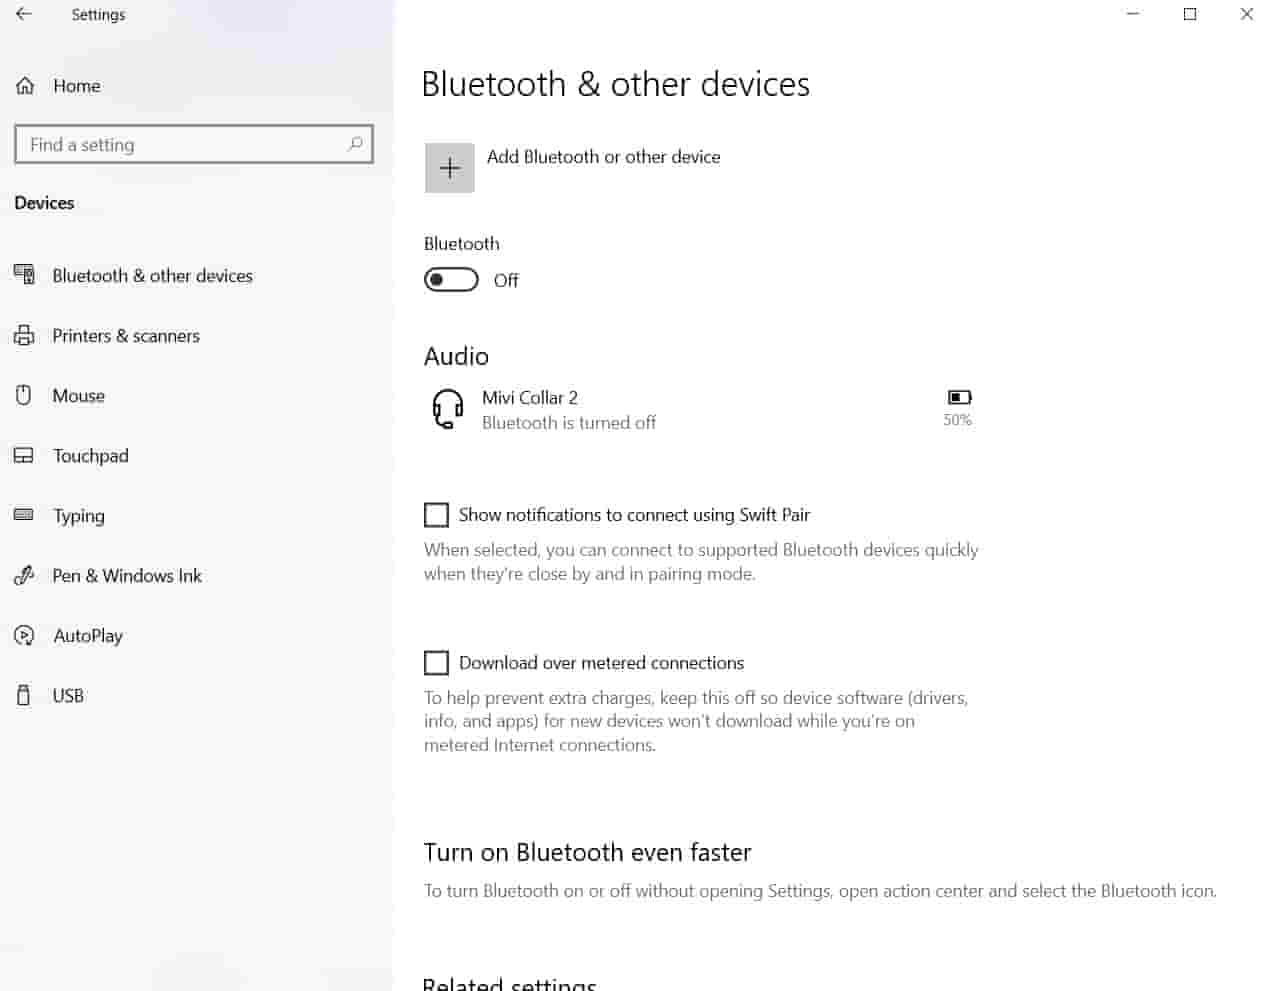Click the Home icon in sidebar

point(25,86)
